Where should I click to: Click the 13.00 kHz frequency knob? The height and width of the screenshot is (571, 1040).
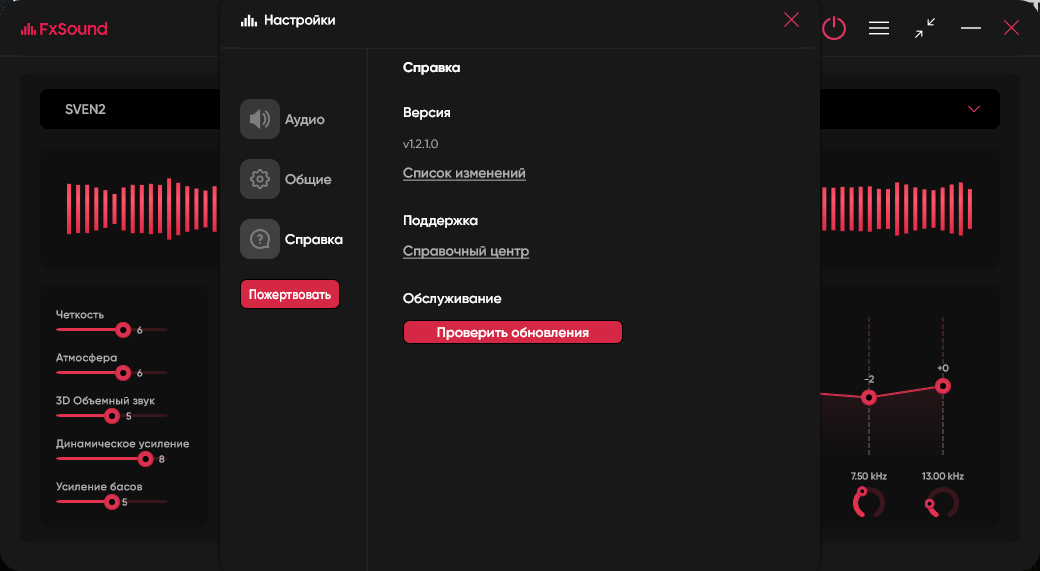(x=942, y=503)
